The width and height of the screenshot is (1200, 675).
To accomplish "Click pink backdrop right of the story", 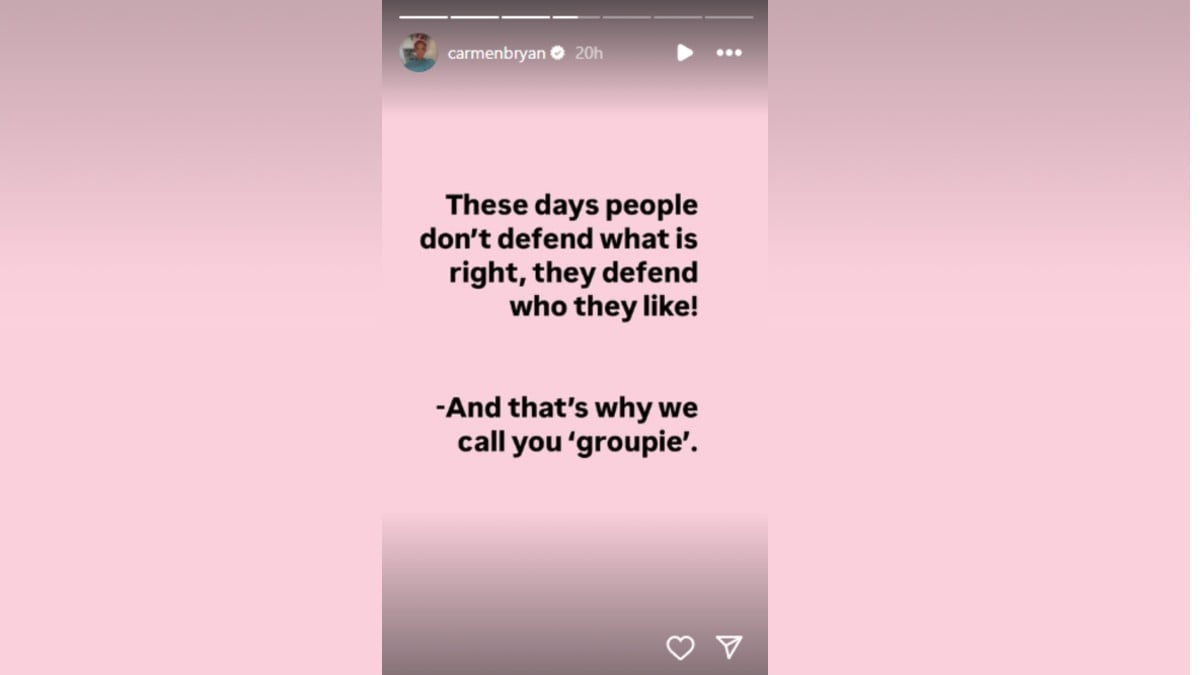I will [984, 337].
